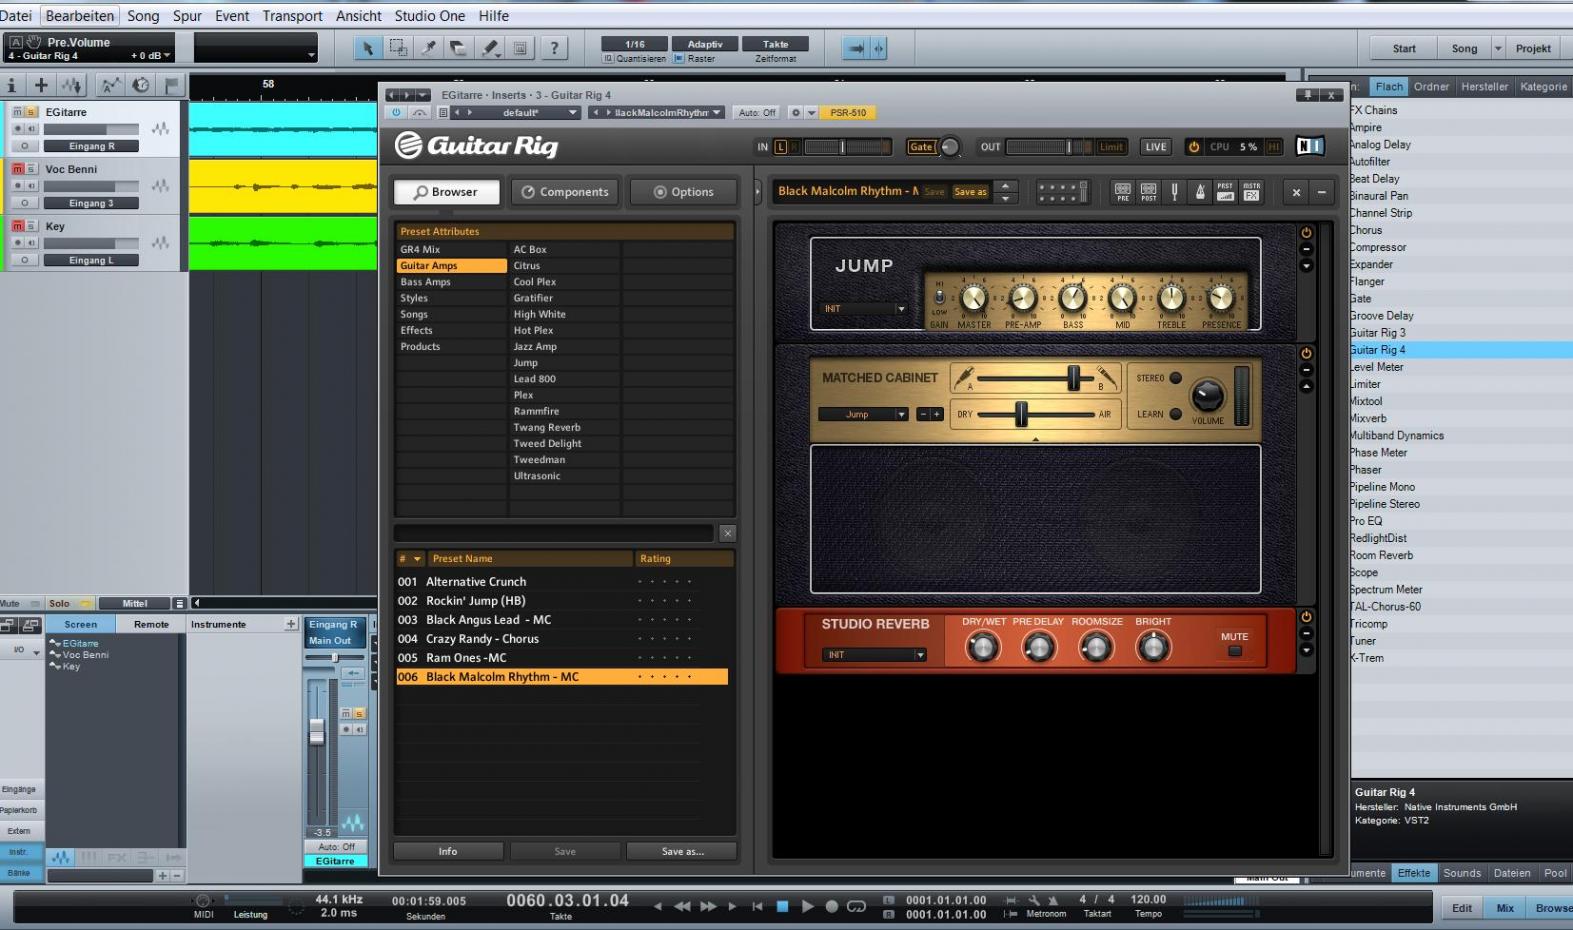The height and width of the screenshot is (930, 1573).
Task: Open the Matched Cabinet Jump dropdown
Action: [x=863, y=414]
